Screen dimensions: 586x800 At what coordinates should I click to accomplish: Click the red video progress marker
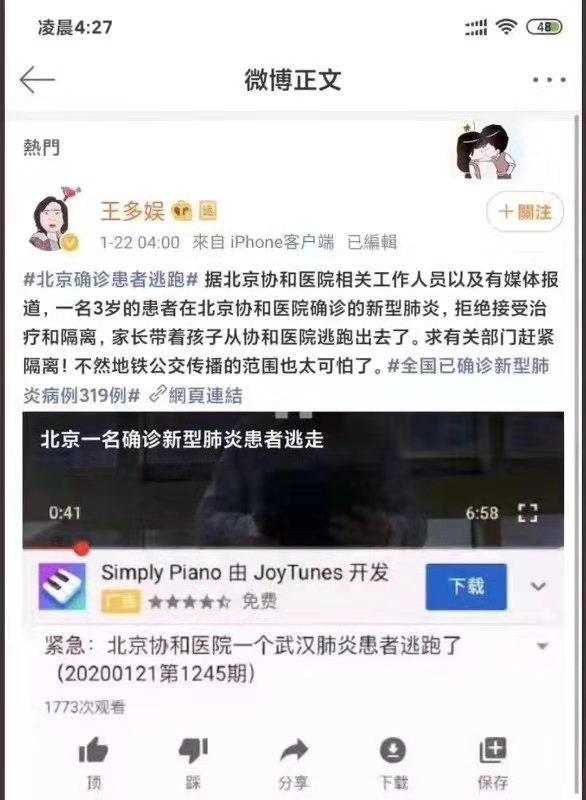click(x=81, y=548)
